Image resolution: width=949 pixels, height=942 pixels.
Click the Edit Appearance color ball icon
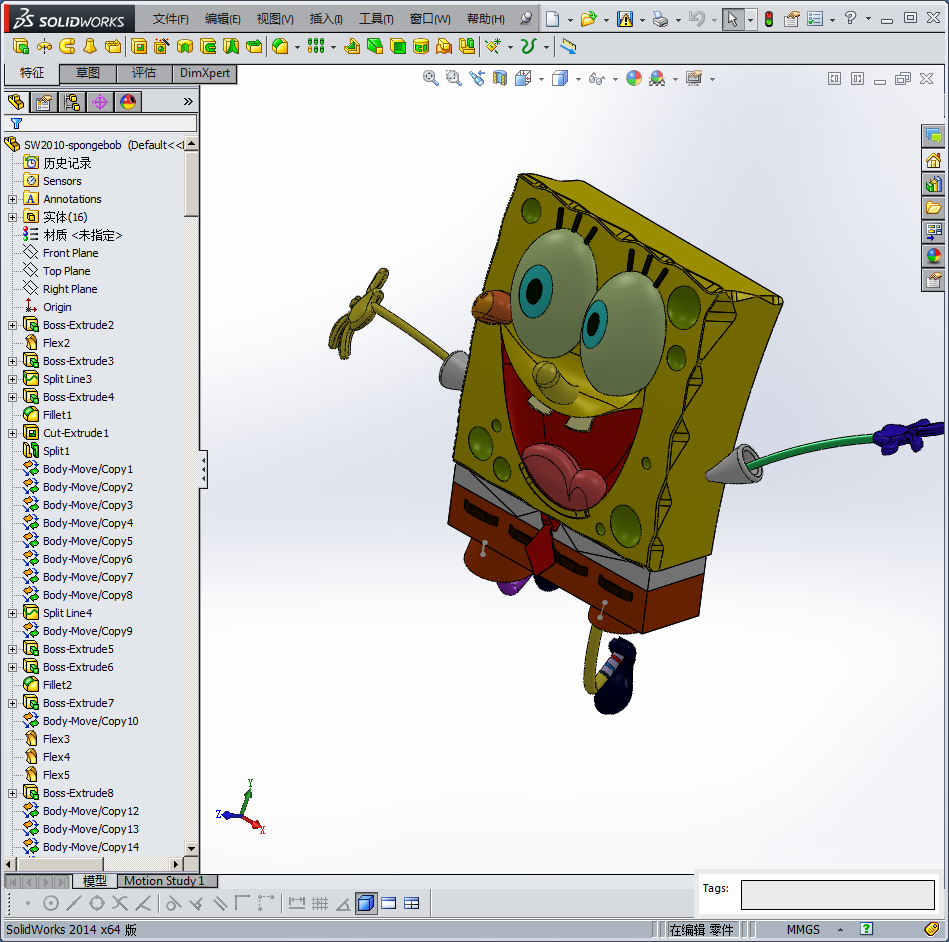click(x=634, y=78)
